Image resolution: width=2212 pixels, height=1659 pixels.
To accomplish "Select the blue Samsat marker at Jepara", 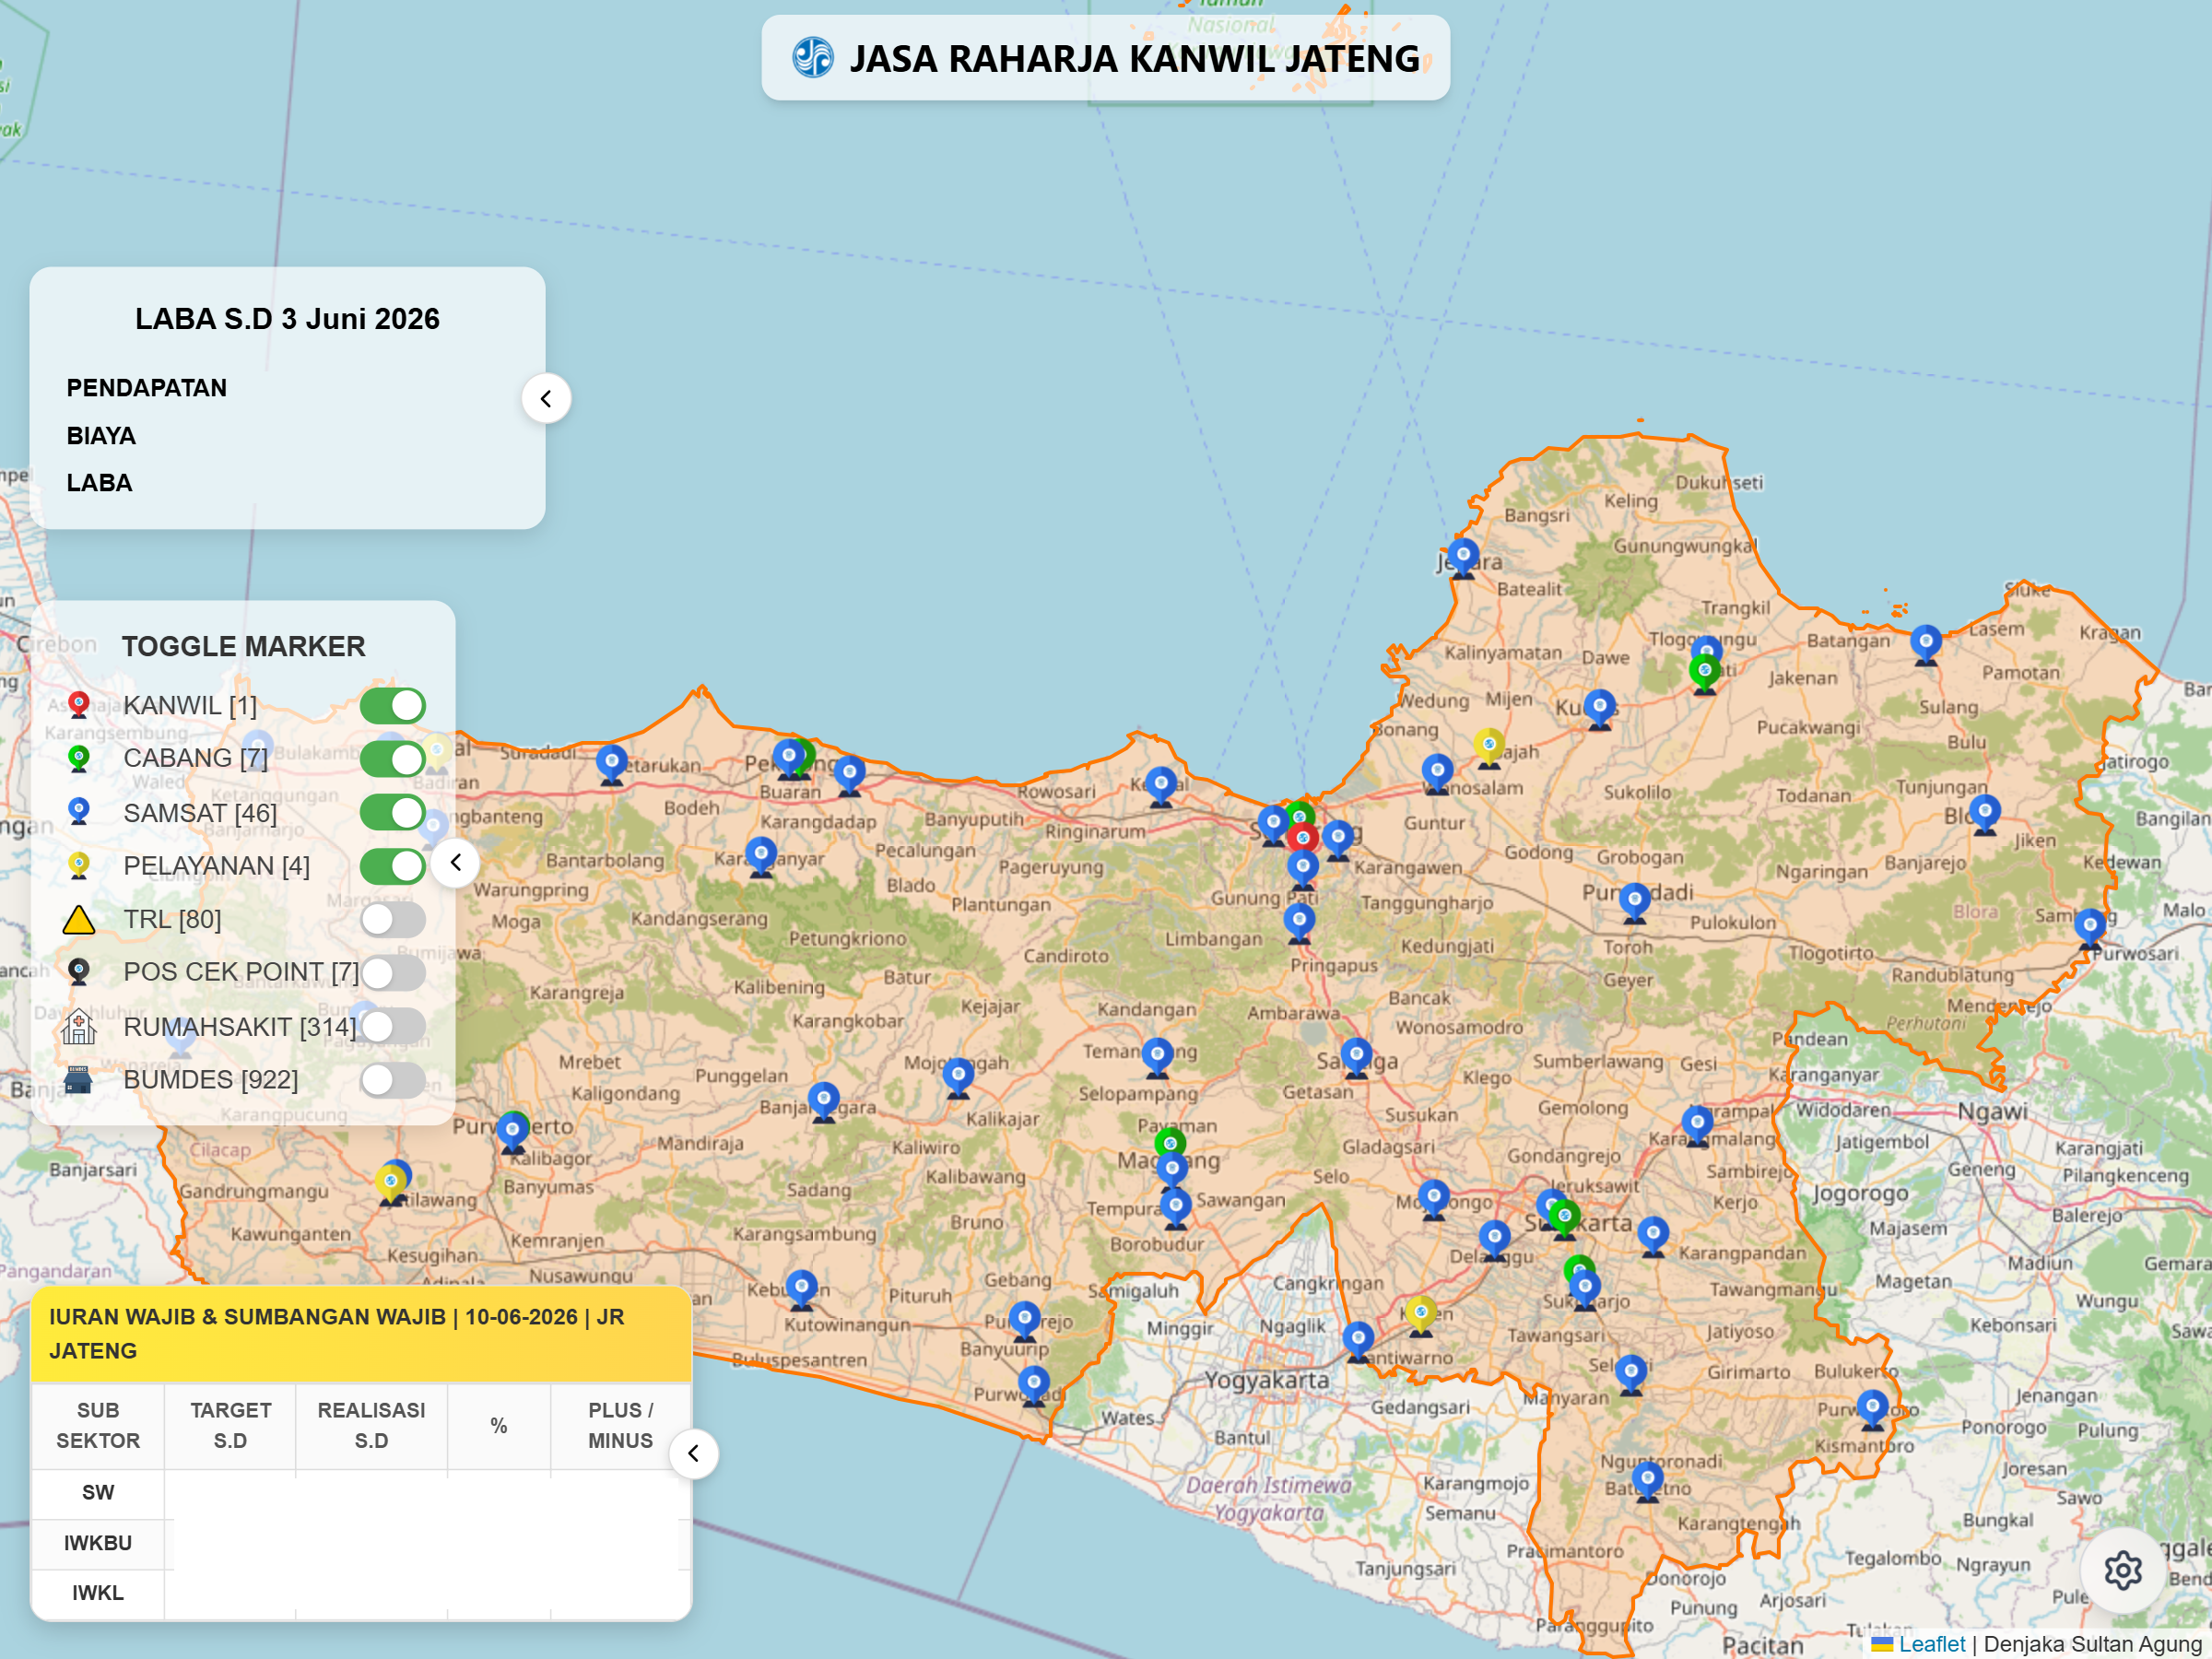I will (1463, 558).
